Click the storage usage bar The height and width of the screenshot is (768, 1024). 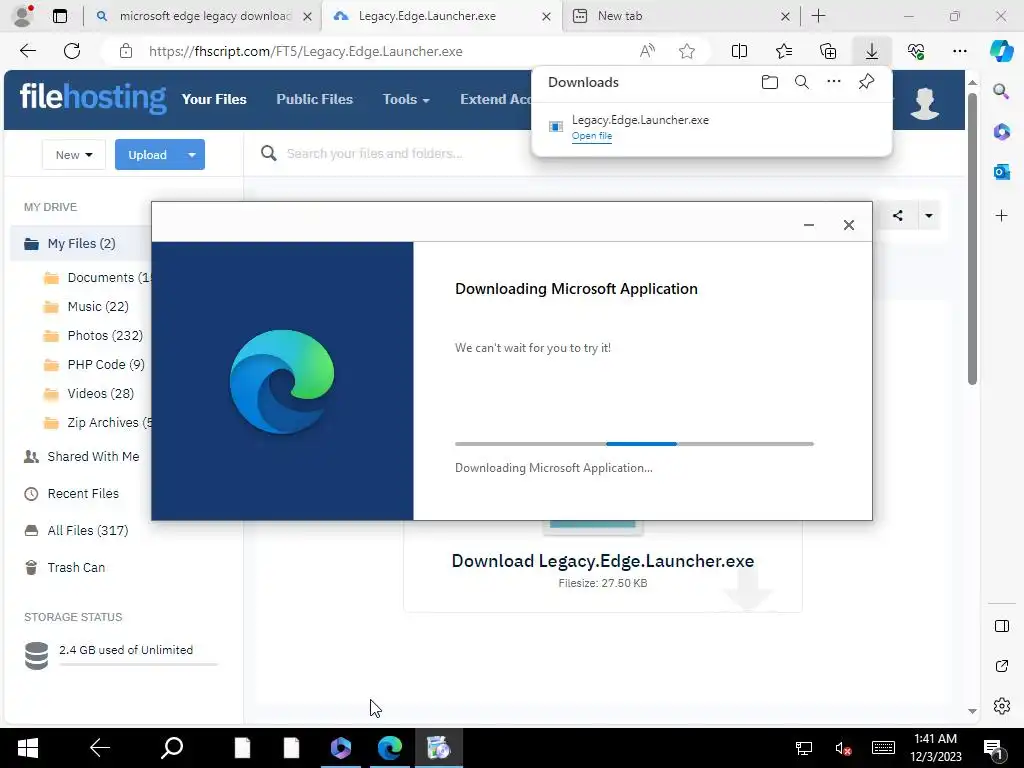tap(138, 665)
